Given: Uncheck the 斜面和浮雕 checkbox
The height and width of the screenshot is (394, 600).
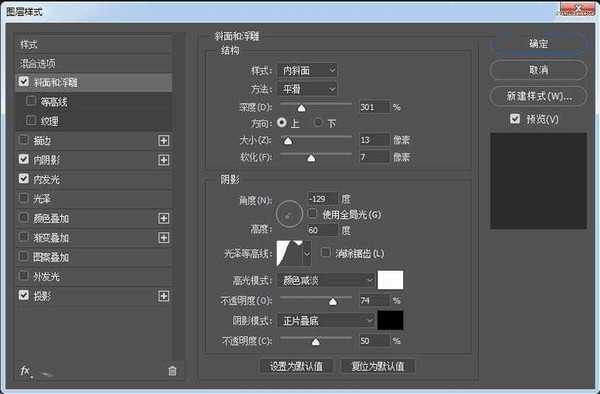Looking at the screenshot, I should (x=24, y=81).
